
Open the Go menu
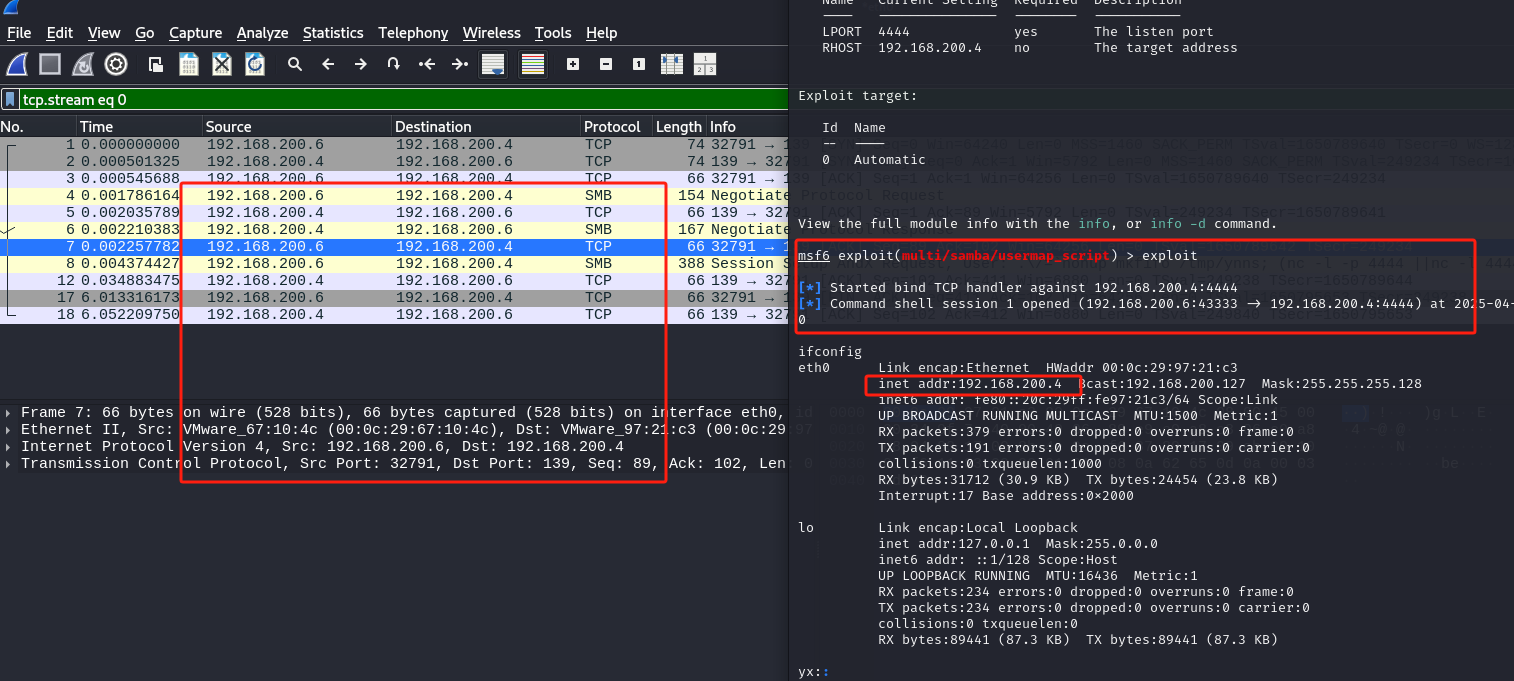pos(145,33)
